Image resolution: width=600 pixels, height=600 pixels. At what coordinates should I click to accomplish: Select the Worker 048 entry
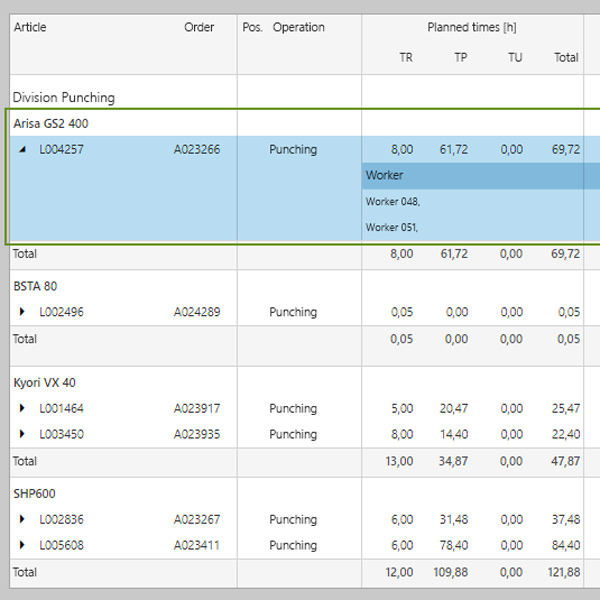point(392,201)
